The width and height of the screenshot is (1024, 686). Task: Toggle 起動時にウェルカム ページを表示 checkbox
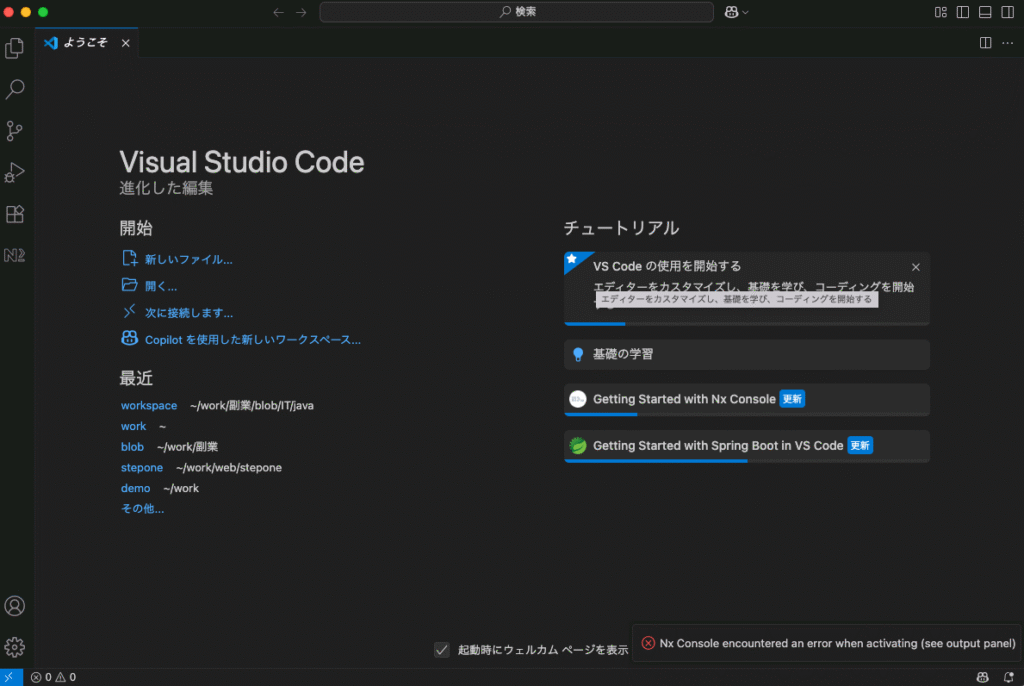click(x=442, y=650)
